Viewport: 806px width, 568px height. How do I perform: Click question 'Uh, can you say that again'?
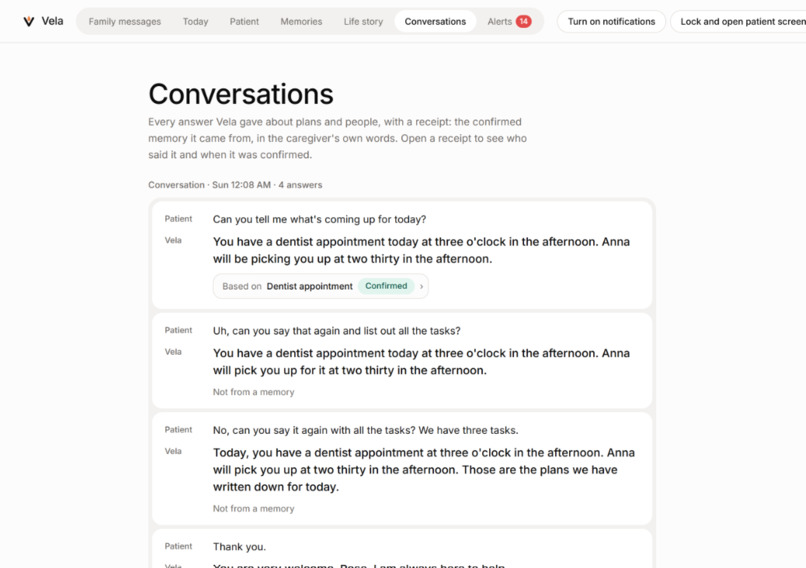coord(337,331)
